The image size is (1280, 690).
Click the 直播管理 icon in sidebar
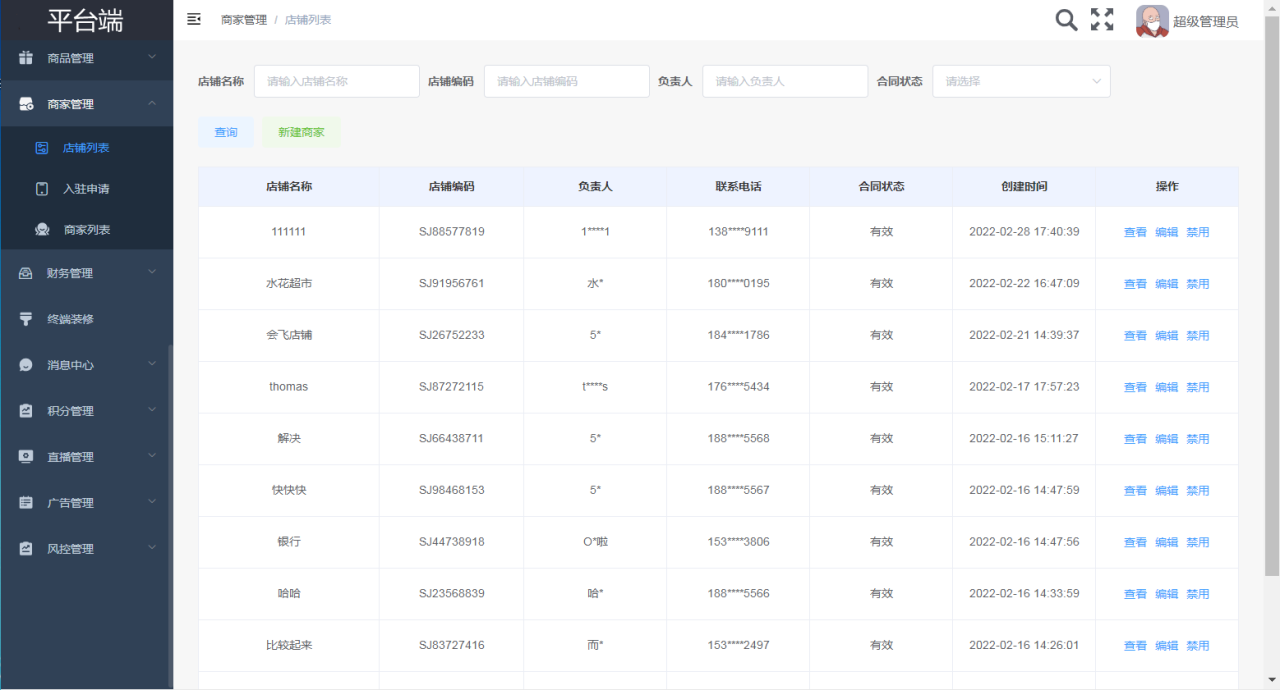click(26, 457)
